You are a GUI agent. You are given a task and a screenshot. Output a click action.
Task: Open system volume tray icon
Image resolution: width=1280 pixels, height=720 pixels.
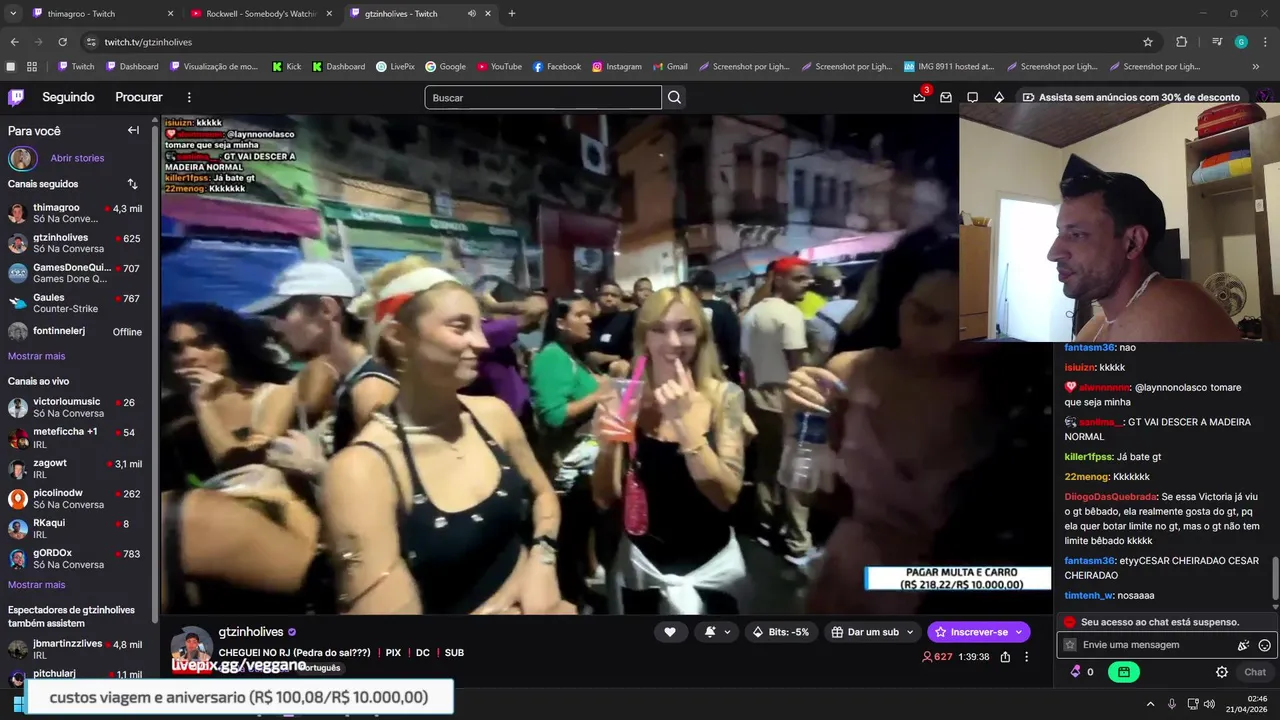1209,704
